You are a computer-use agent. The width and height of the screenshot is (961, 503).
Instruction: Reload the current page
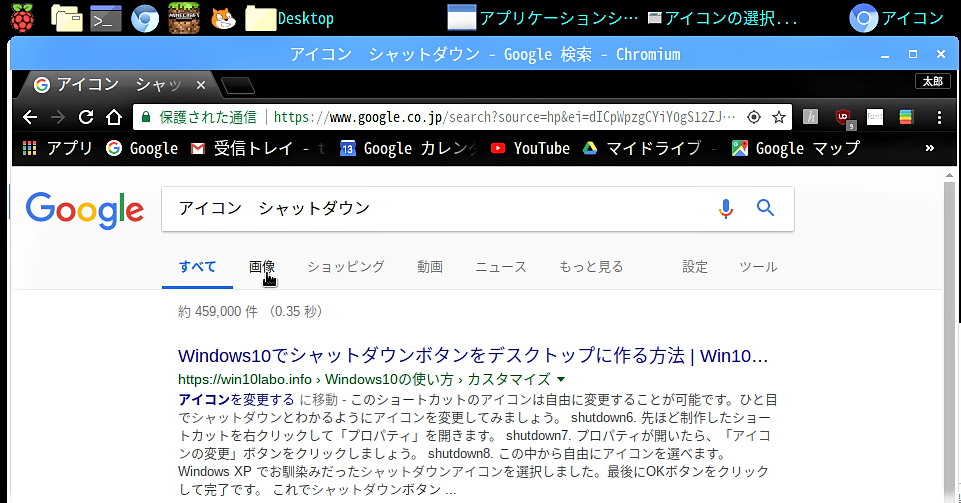pyautogui.click(x=86, y=117)
